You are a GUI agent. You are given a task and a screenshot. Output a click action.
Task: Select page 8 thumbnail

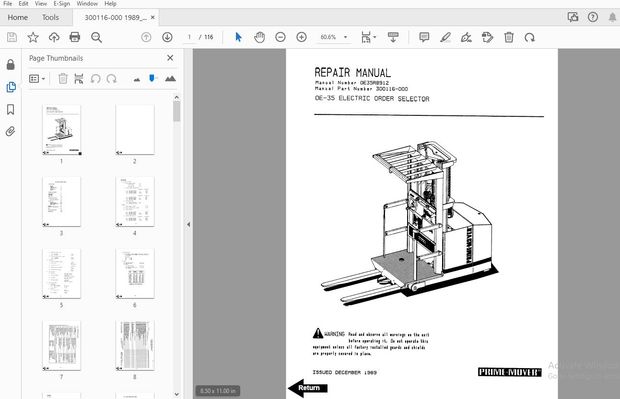tap(135, 346)
